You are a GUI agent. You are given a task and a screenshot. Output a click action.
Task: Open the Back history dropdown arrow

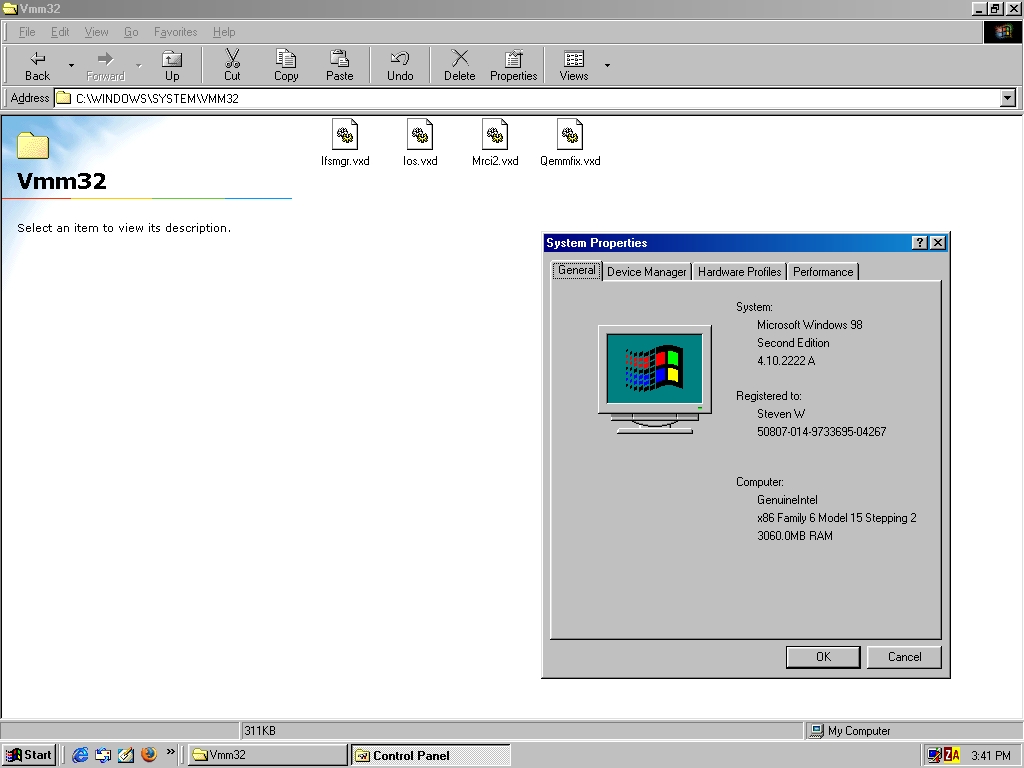coord(71,65)
